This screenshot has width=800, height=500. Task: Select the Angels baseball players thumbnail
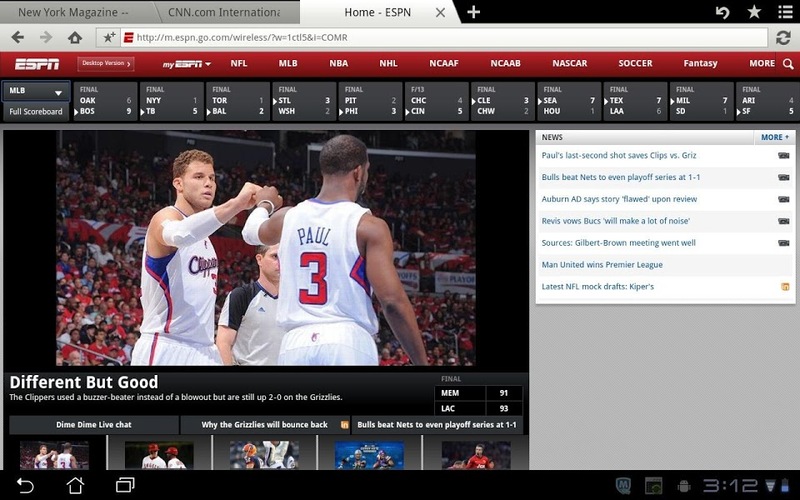[159, 456]
